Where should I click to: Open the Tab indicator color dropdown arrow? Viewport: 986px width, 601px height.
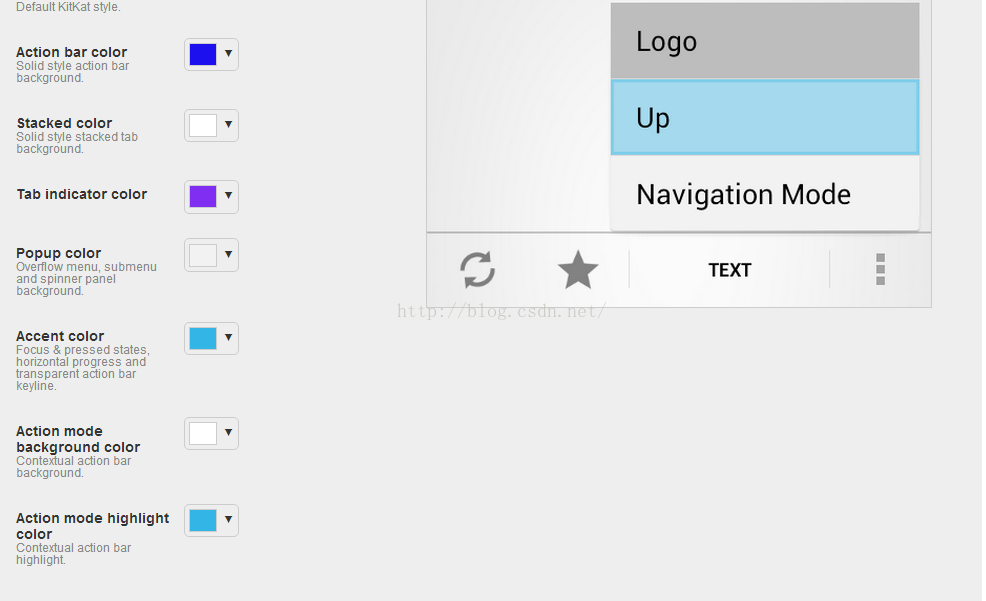click(229, 196)
